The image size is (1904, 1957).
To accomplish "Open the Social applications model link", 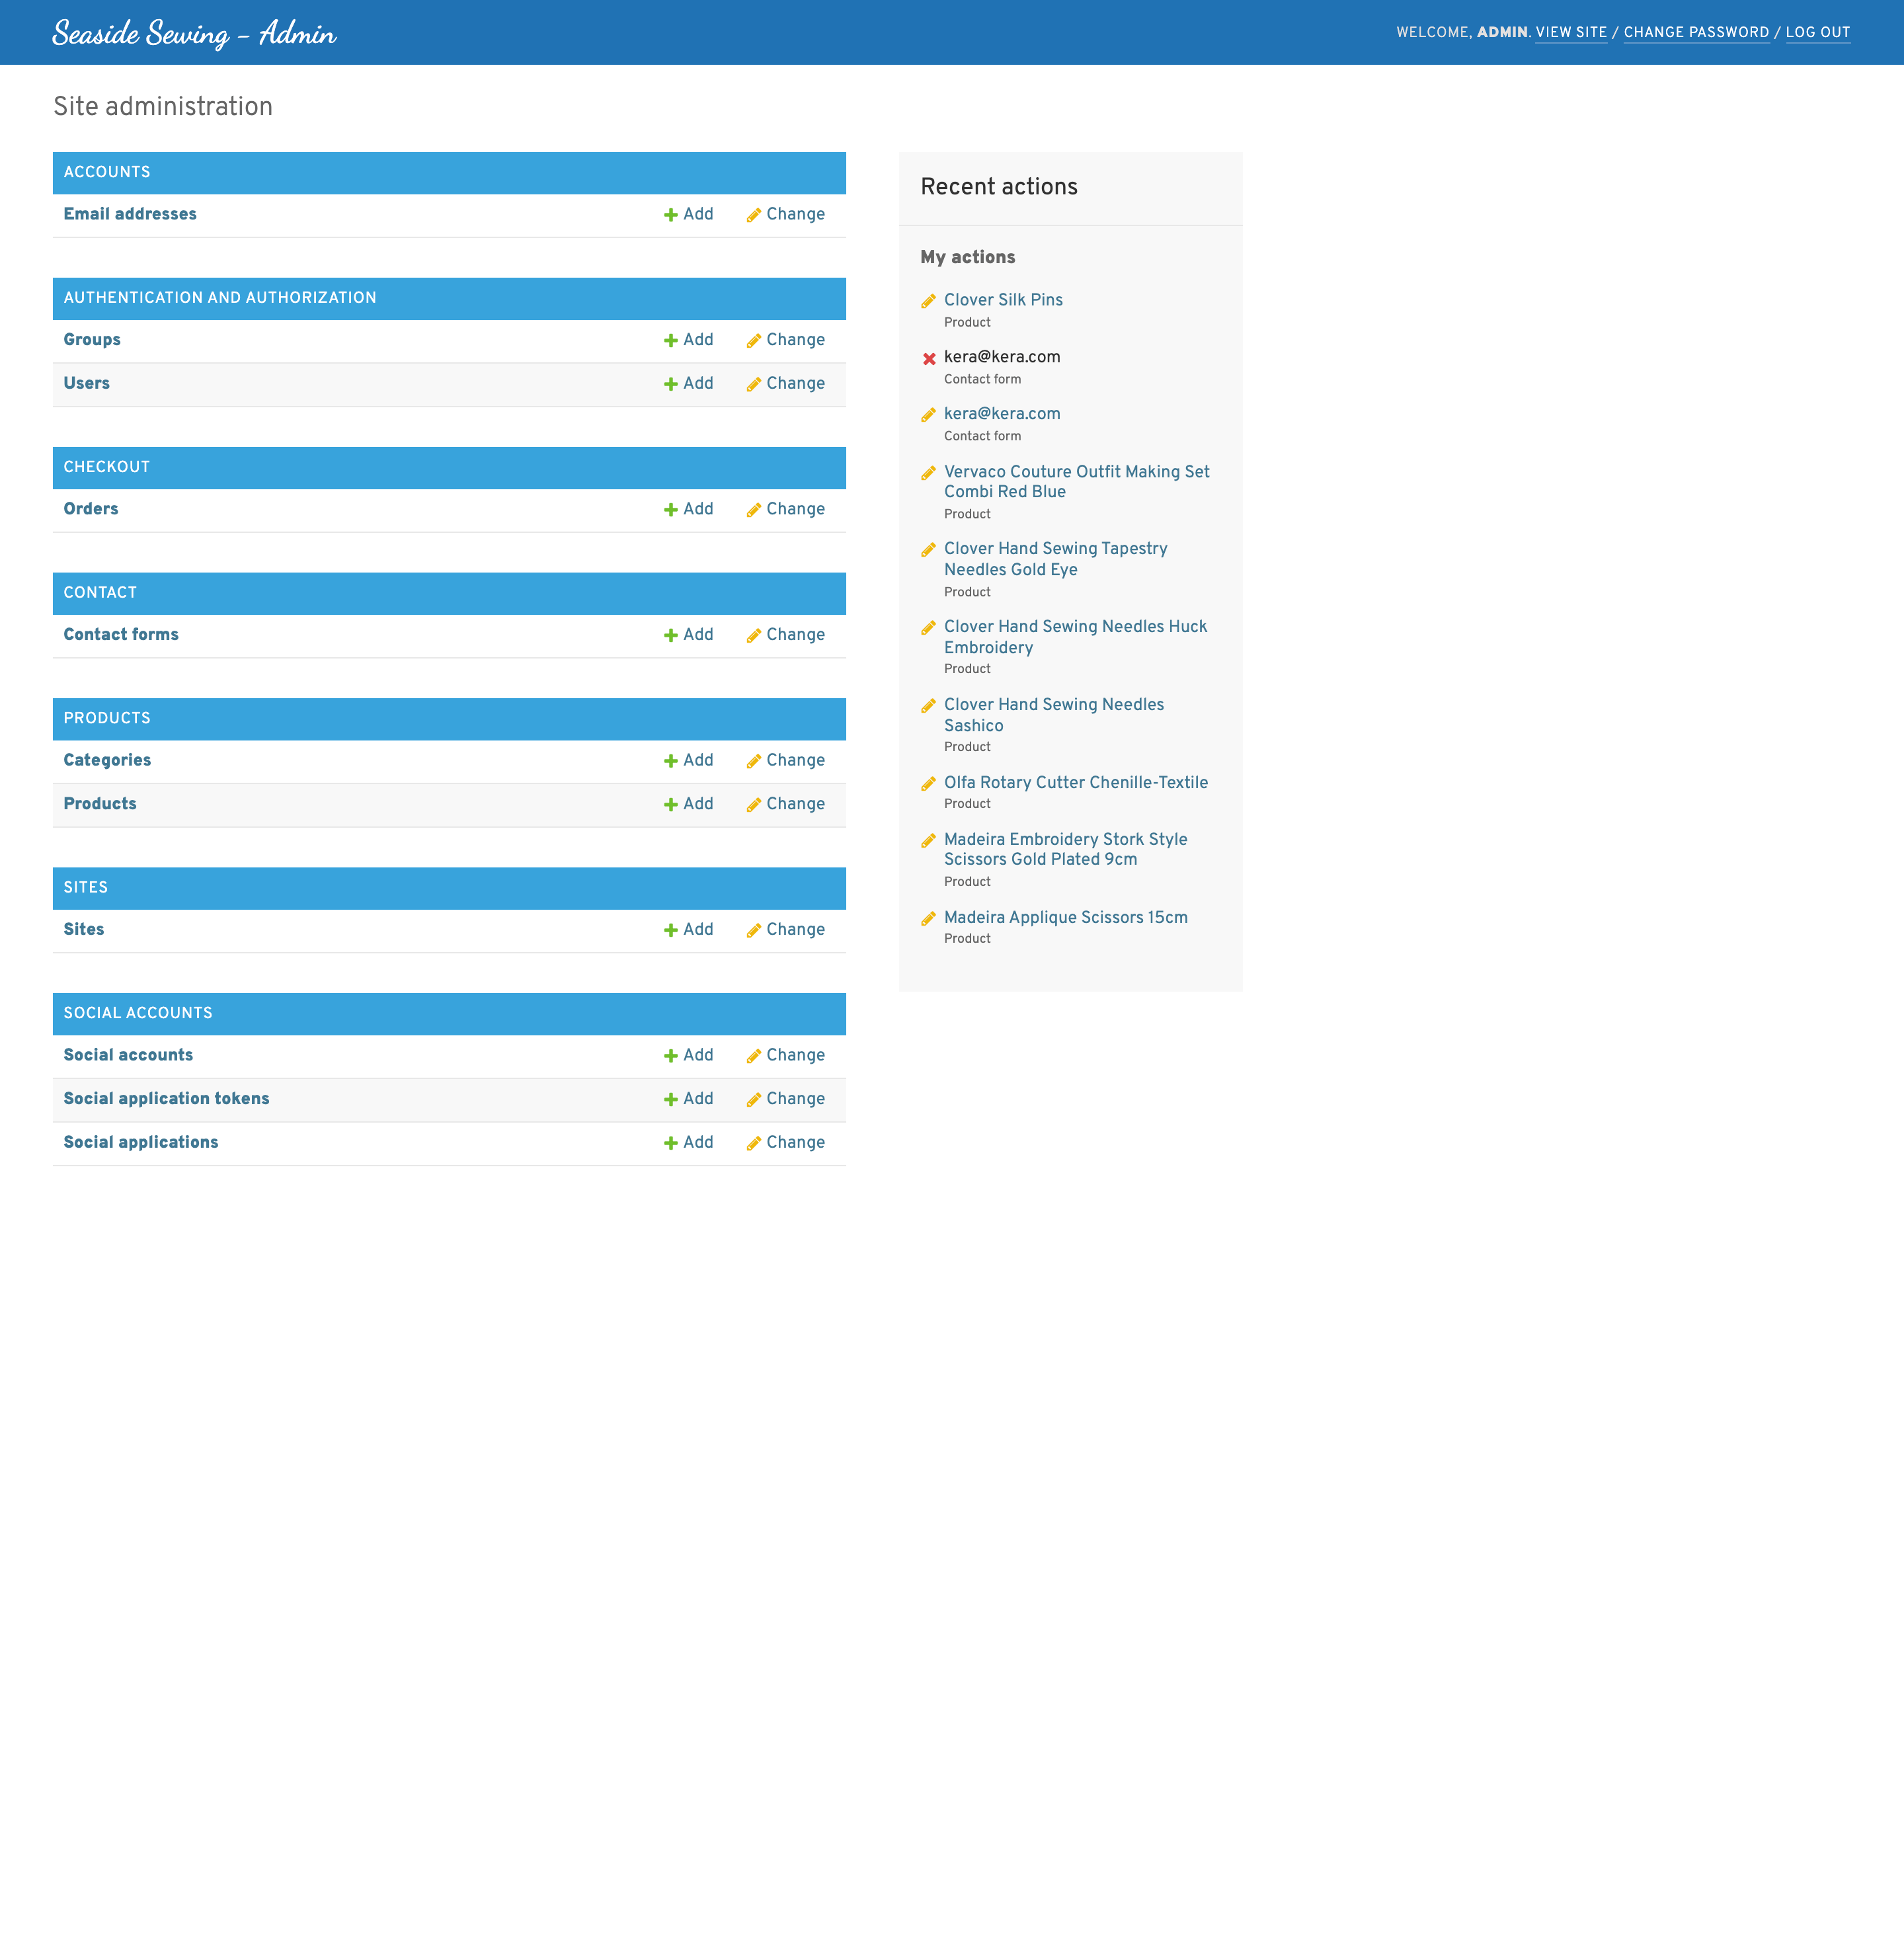I will coord(141,1142).
